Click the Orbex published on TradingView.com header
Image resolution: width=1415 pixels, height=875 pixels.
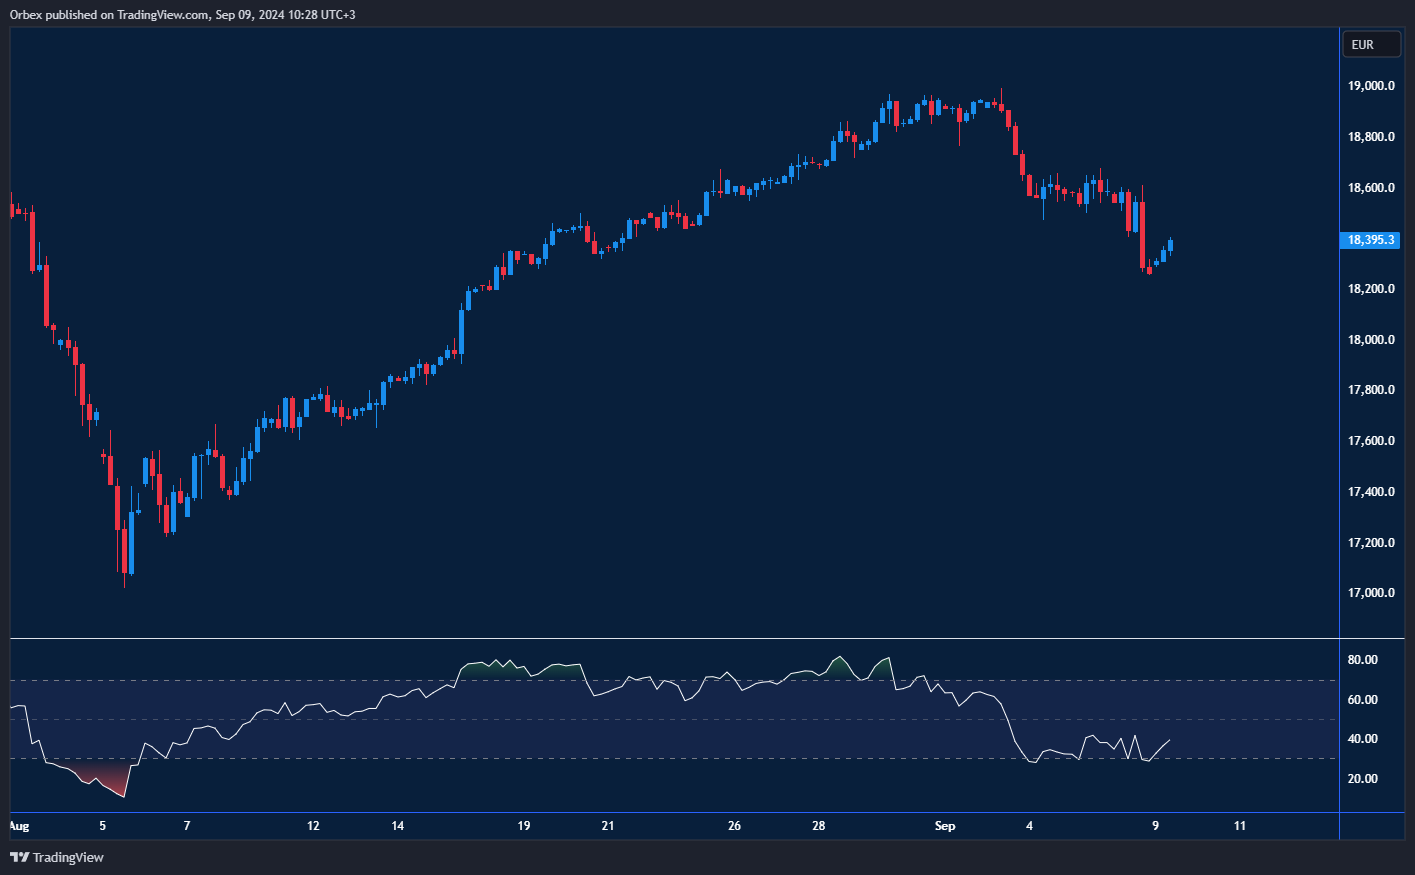point(182,14)
